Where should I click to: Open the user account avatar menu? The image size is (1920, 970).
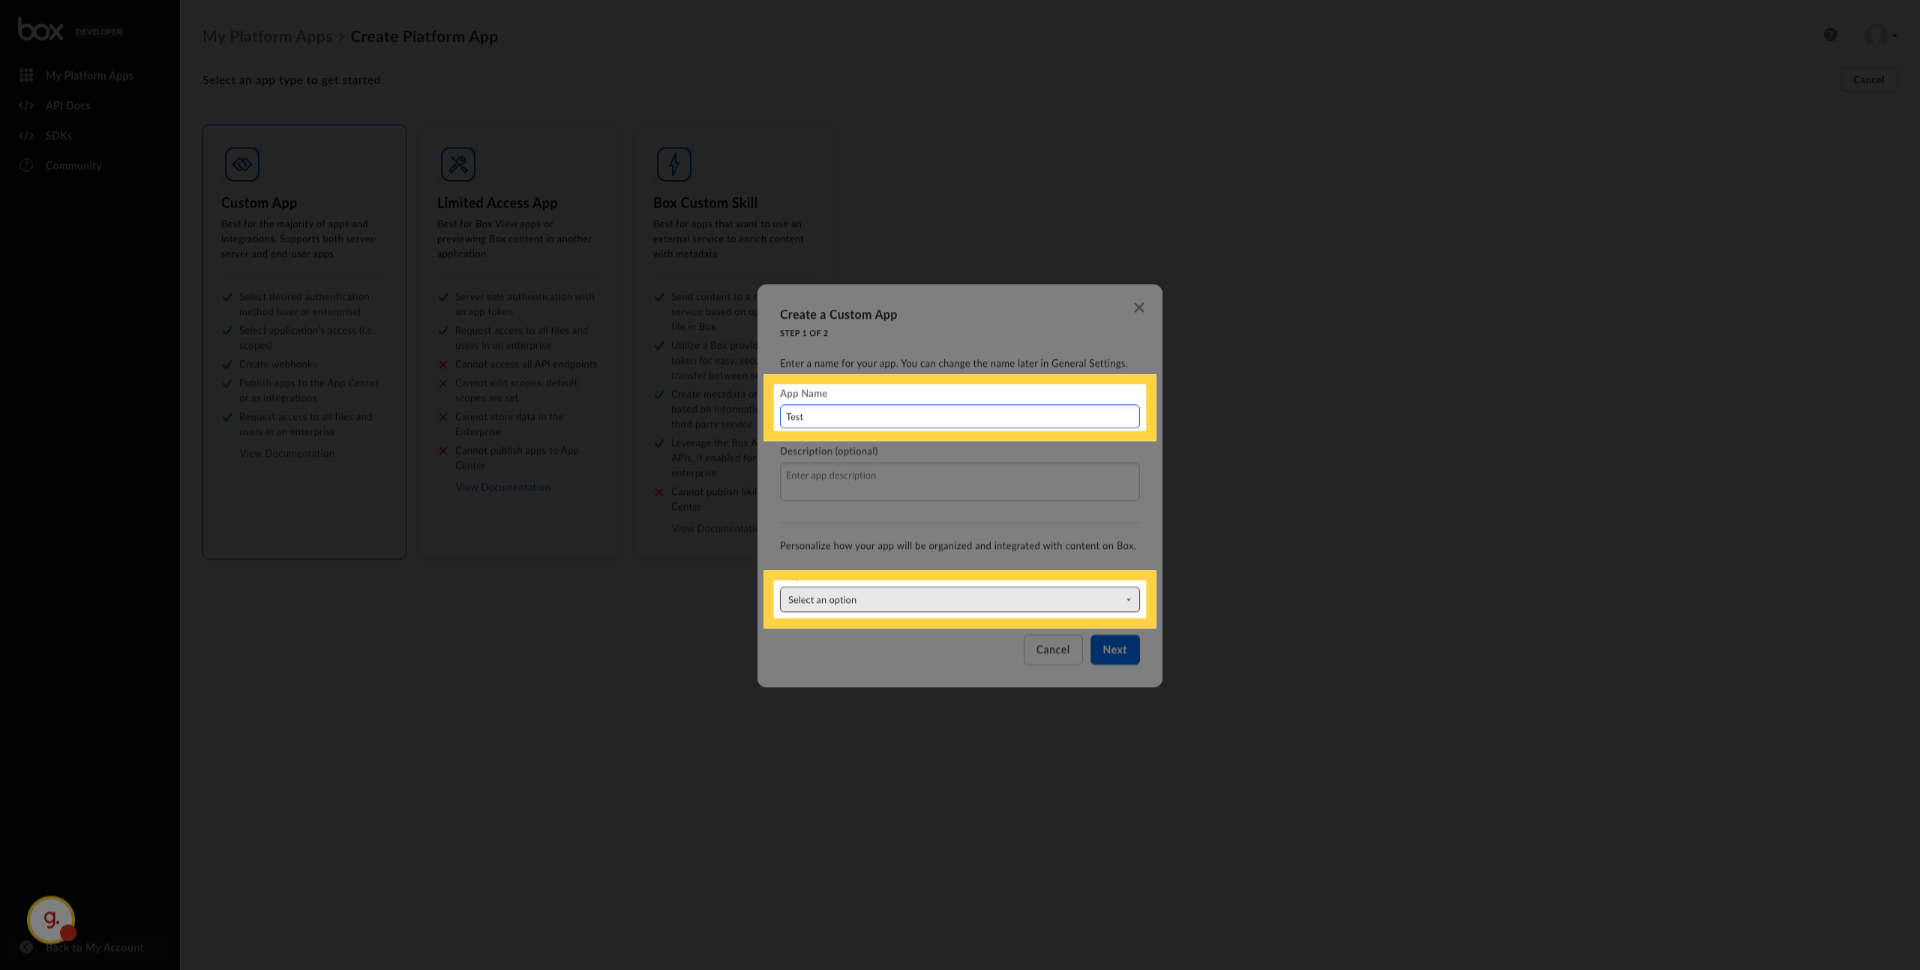click(x=1875, y=35)
